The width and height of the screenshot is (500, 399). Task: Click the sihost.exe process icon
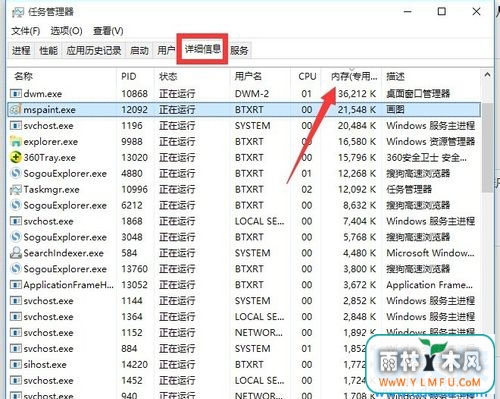tap(15, 364)
